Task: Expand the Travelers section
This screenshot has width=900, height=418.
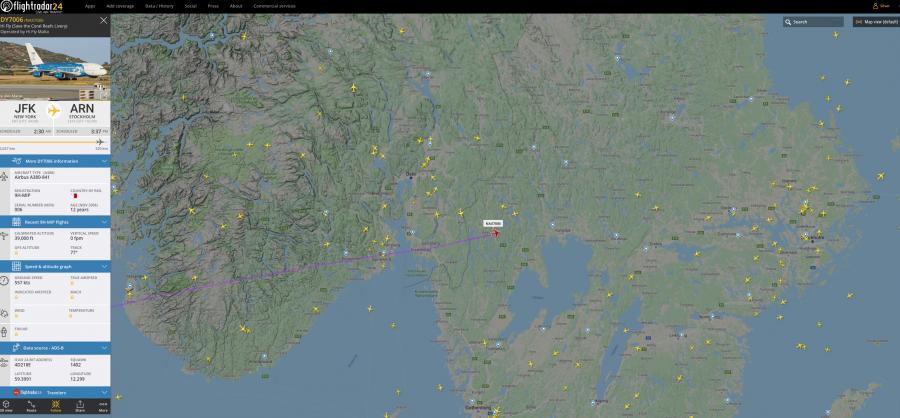Action: pyautogui.click(x=55, y=393)
